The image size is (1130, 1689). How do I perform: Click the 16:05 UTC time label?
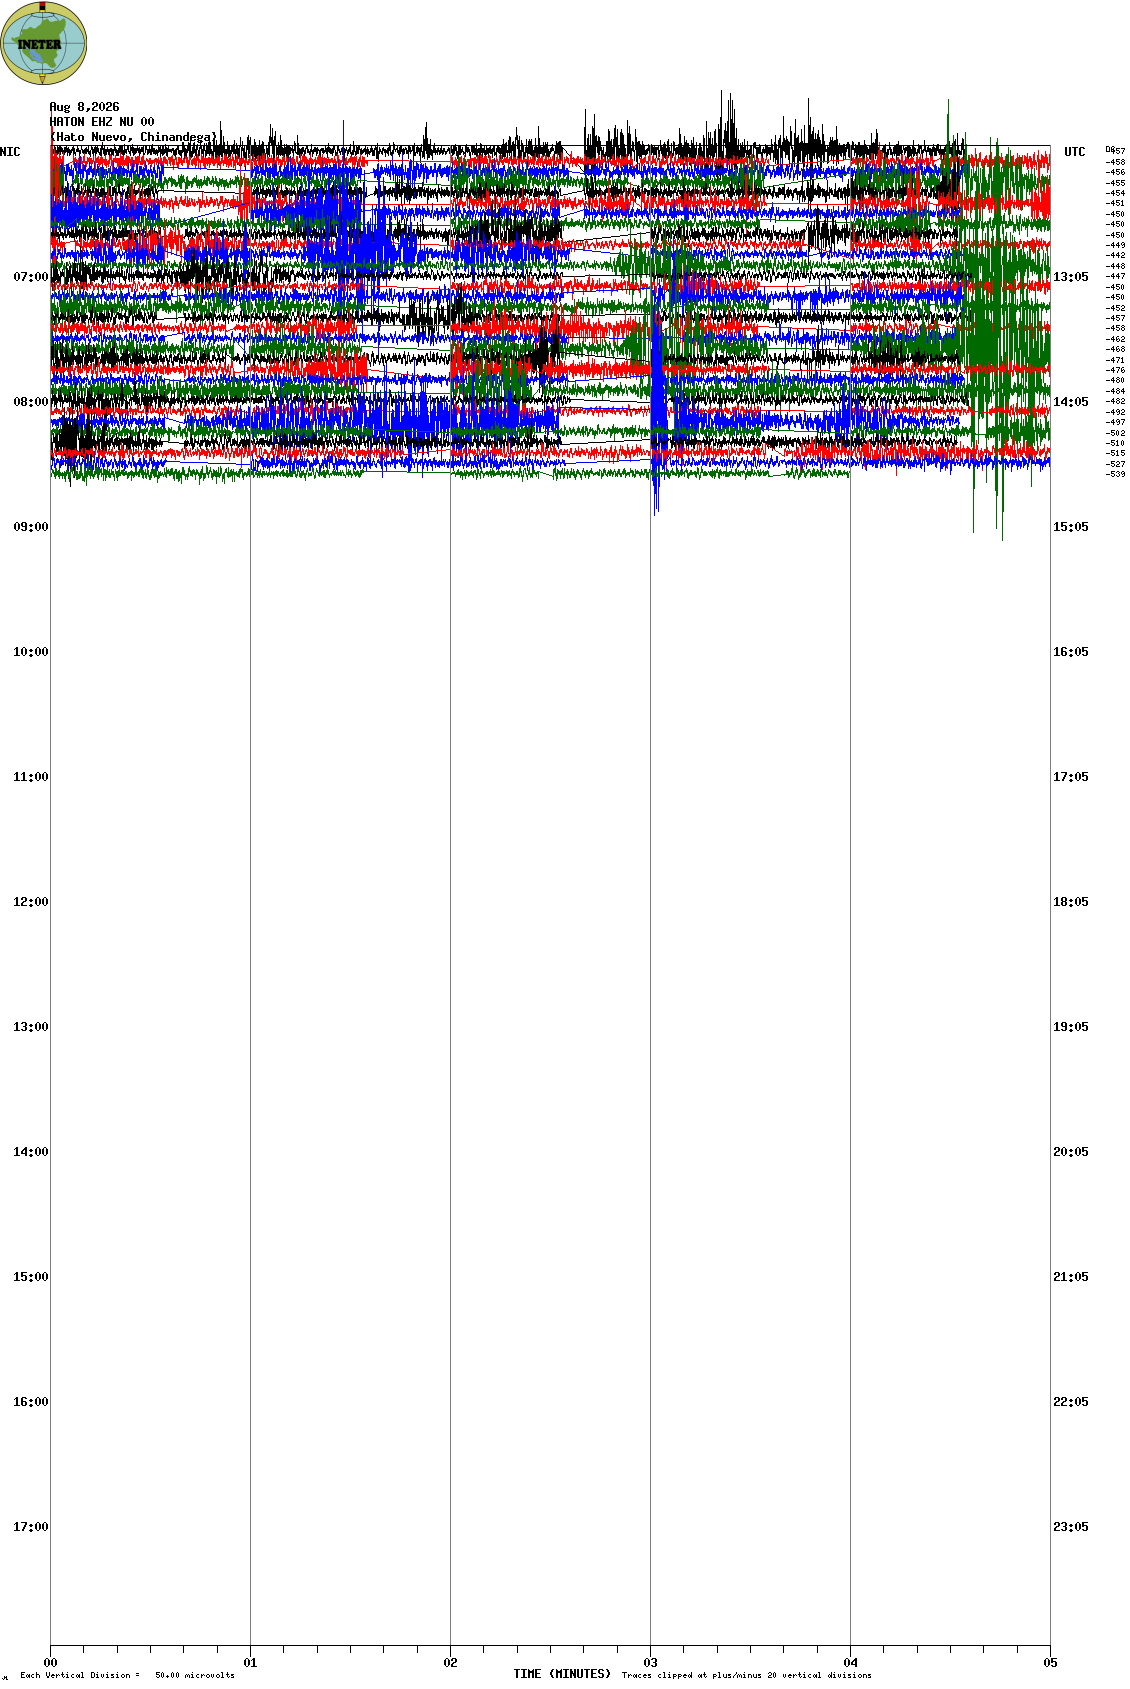click(1071, 652)
